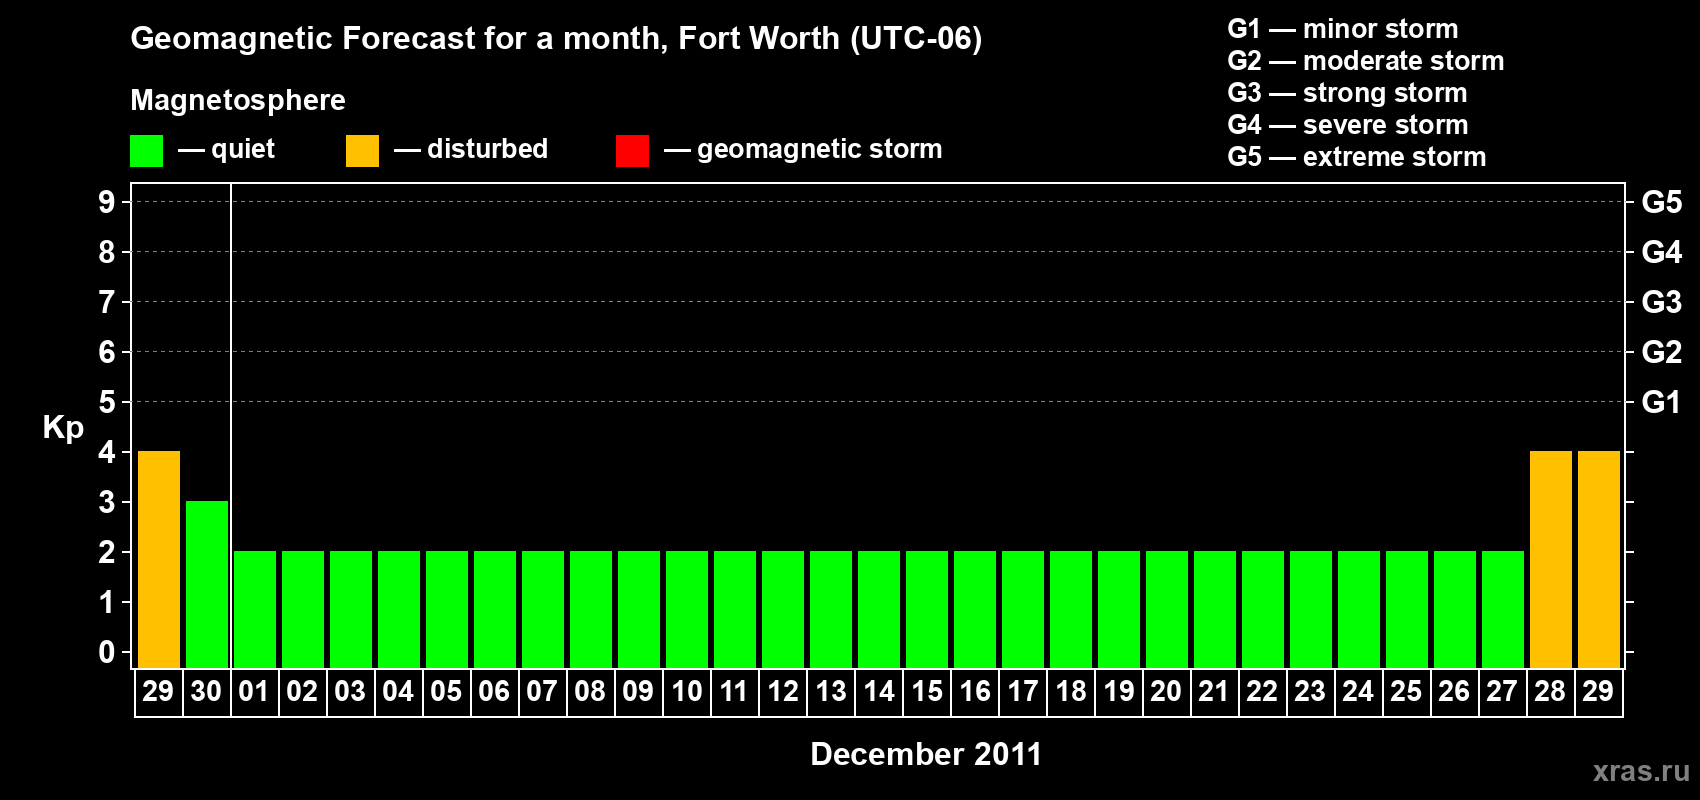Click the green quiet legend swatch
1700x800 pixels.
tap(146, 151)
